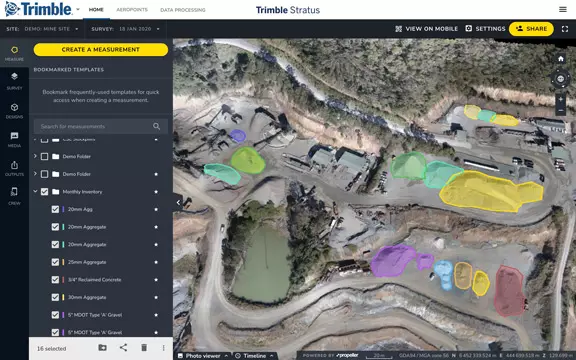Click yellow color bar of 30mm Aggregate

click(63, 298)
